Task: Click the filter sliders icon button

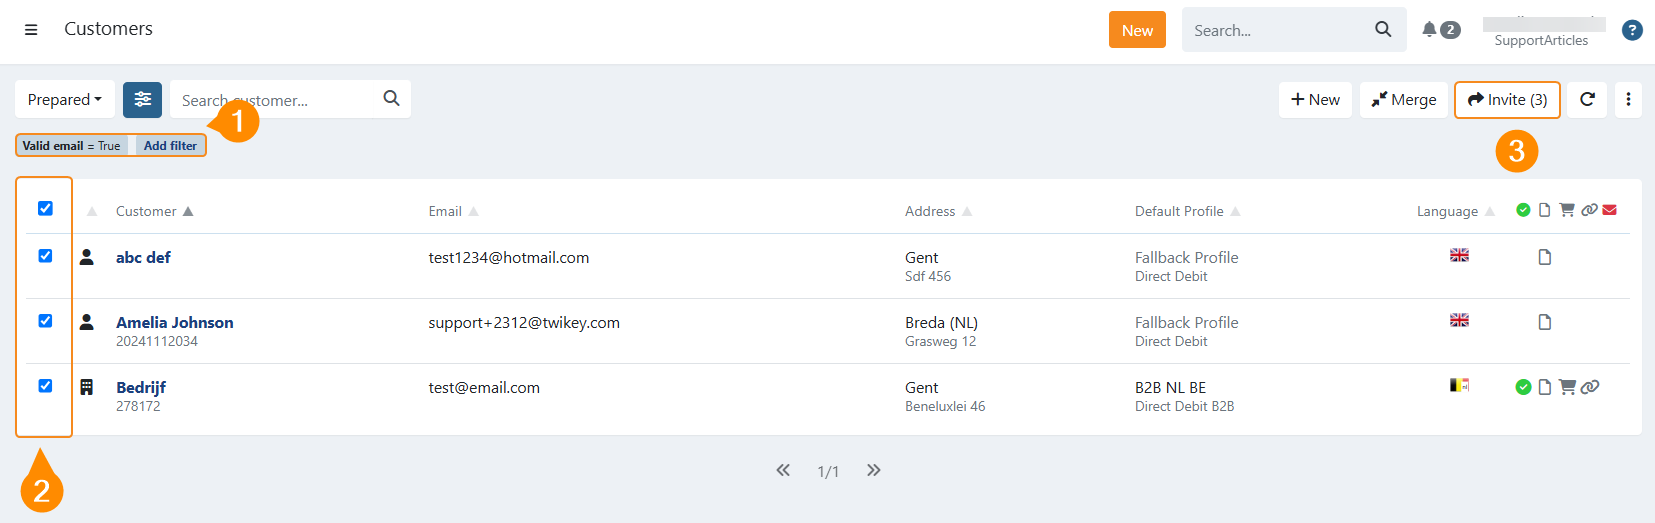Action: [142, 100]
